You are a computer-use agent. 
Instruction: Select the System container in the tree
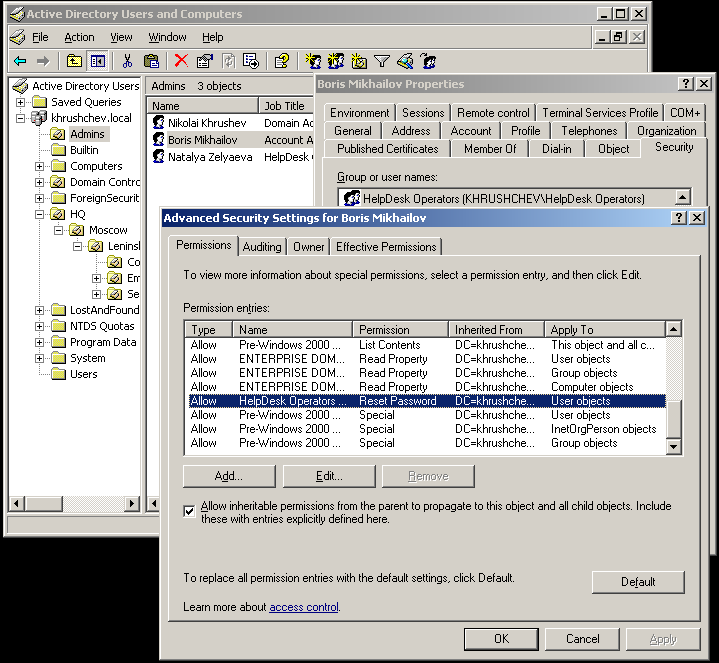(x=88, y=358)
